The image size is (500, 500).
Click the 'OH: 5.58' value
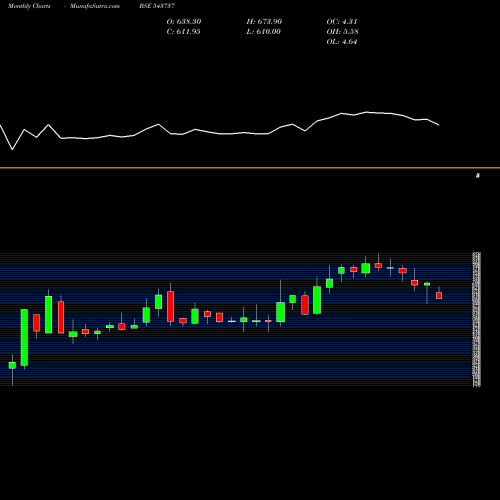tap(343, 32)
